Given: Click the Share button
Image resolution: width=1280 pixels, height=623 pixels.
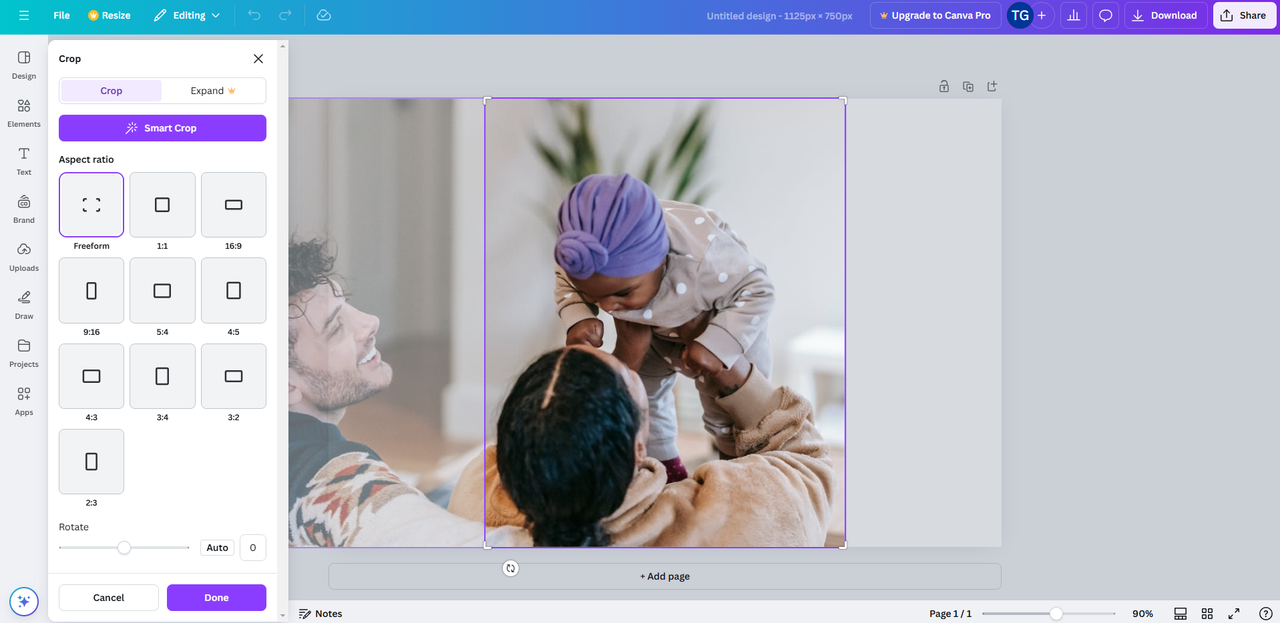Looking at the screenshot, I should 1243,15.
